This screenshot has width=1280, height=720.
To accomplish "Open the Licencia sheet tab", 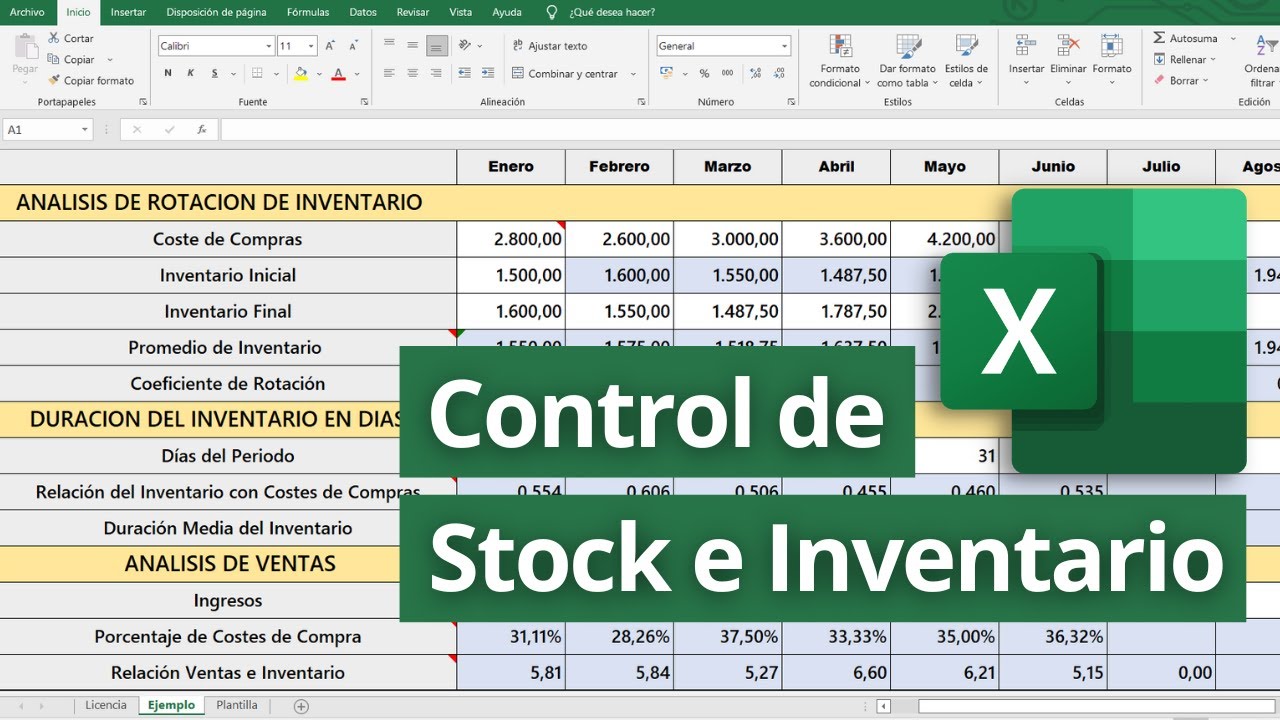I will pos(106,705).
